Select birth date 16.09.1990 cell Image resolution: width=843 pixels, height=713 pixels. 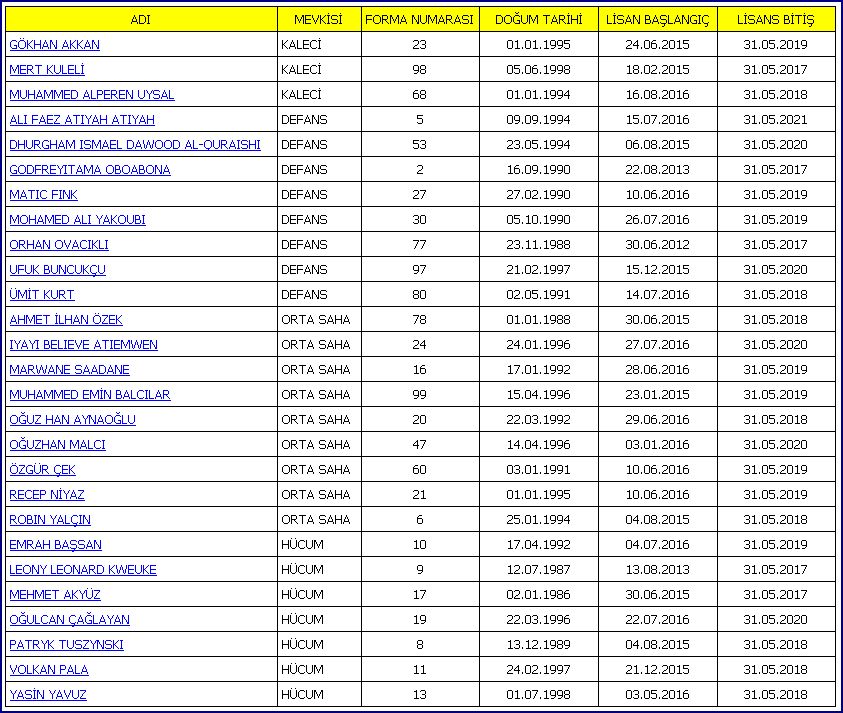[539, 170]
